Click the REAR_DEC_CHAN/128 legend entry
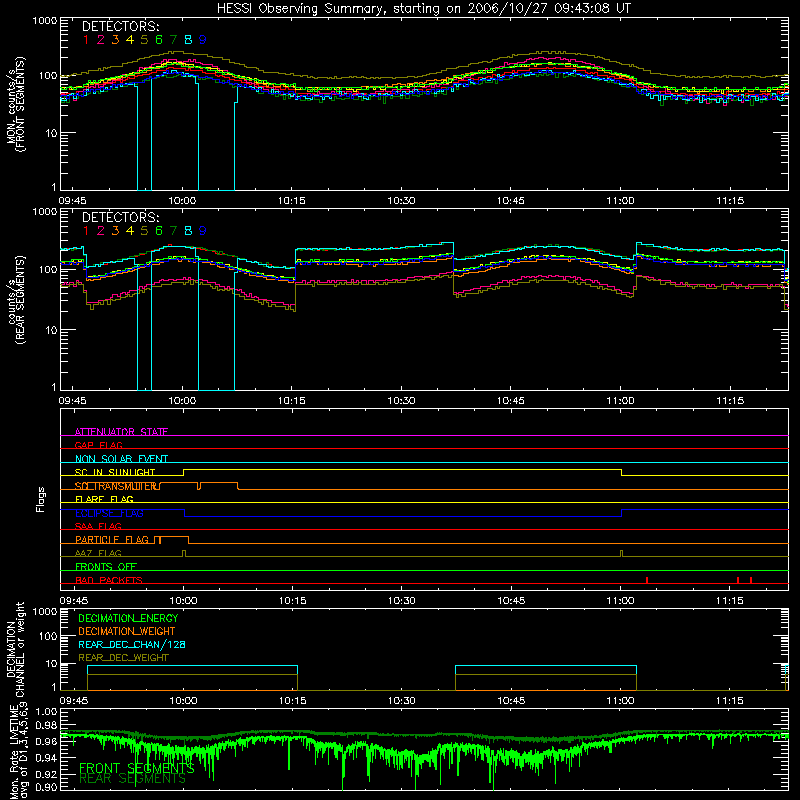The image size is (800, 800). (x=132, y=644)
